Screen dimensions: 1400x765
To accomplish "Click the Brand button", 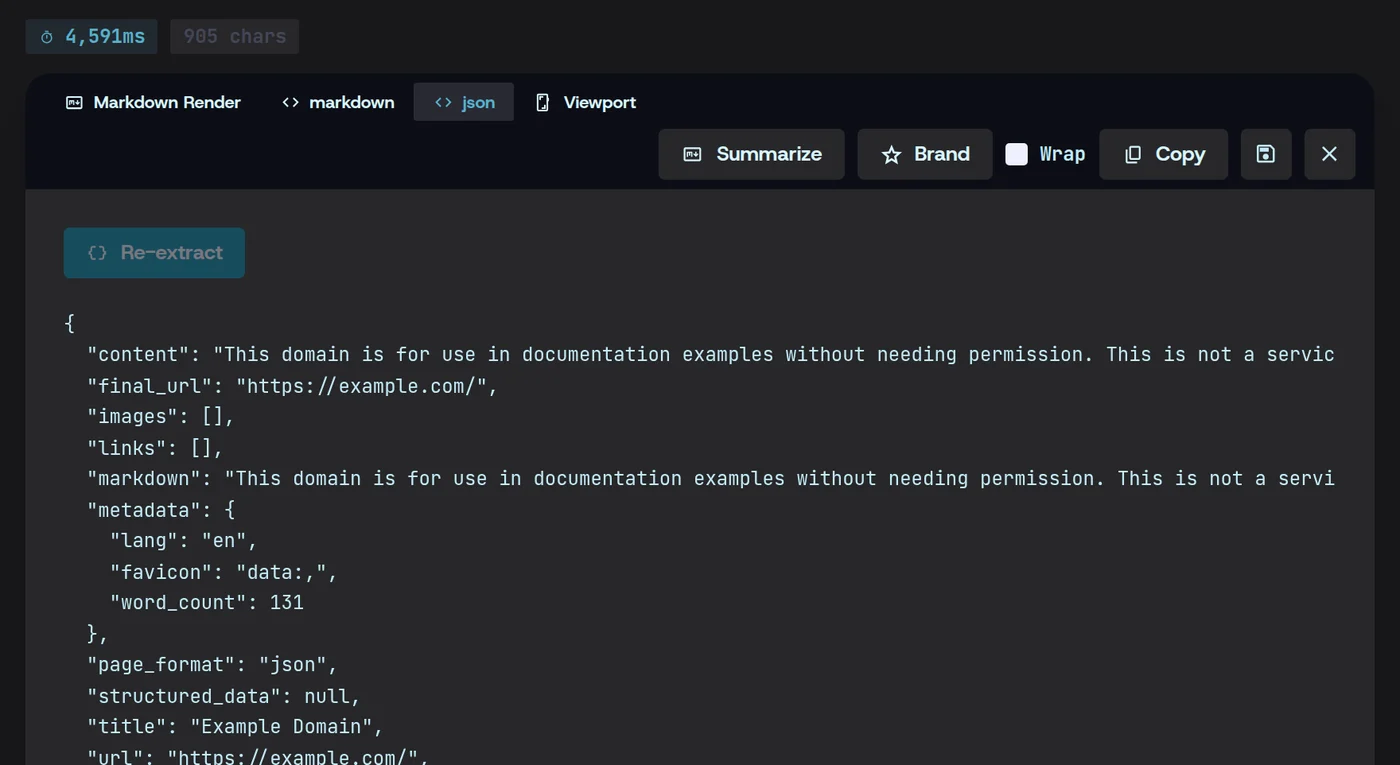I will point(925,154).
